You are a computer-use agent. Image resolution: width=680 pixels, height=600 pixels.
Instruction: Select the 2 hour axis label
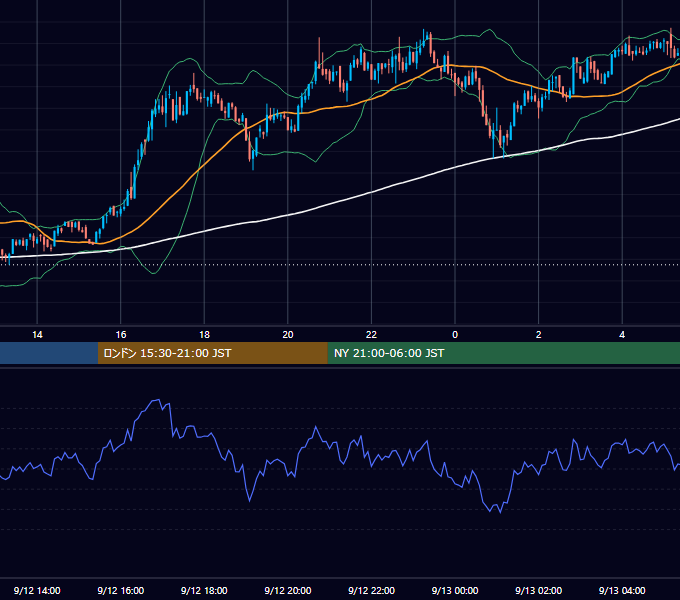(x=539, y=335)
